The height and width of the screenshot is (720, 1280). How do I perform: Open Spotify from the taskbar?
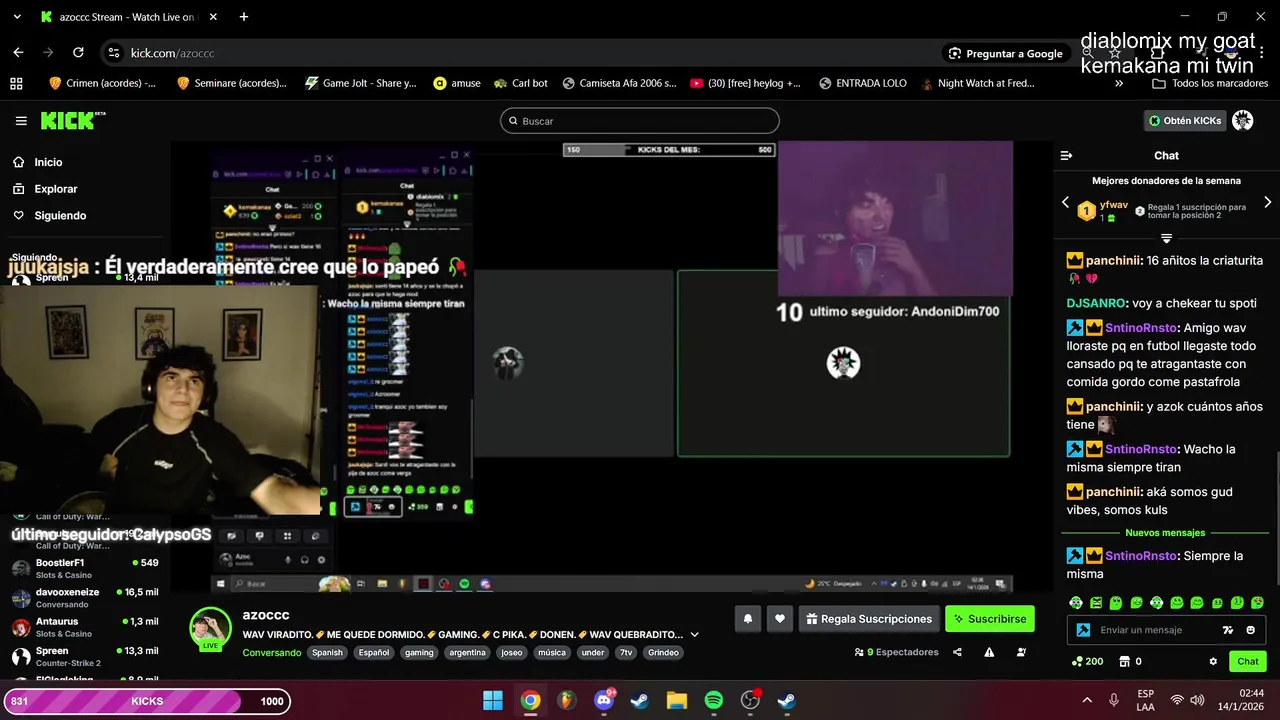(714, 701)
